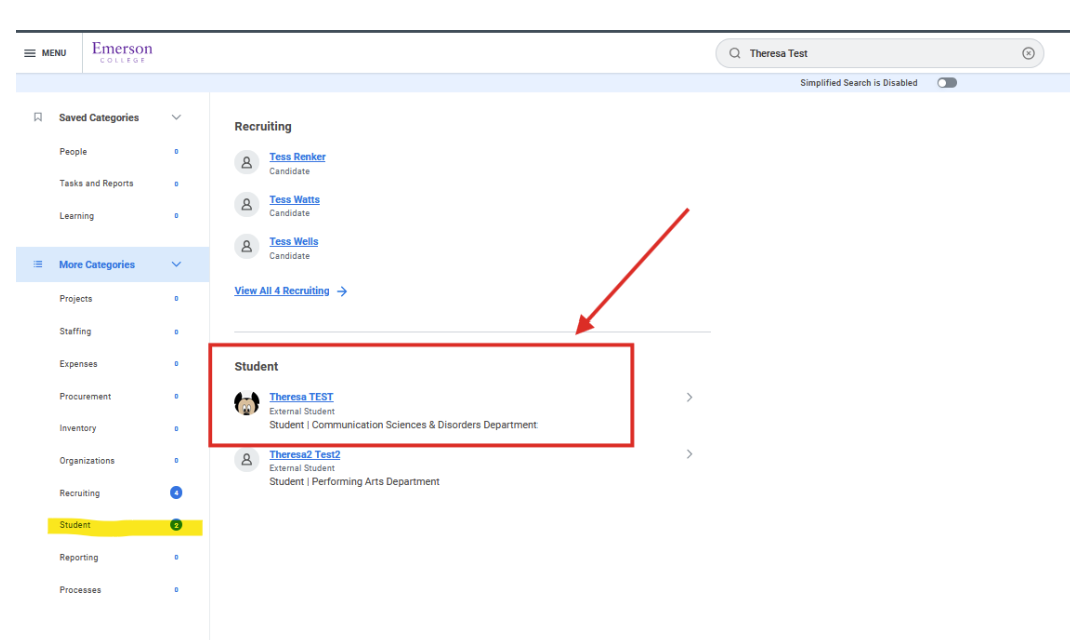Click the list icon beside More Categories

tap(38, 264)
